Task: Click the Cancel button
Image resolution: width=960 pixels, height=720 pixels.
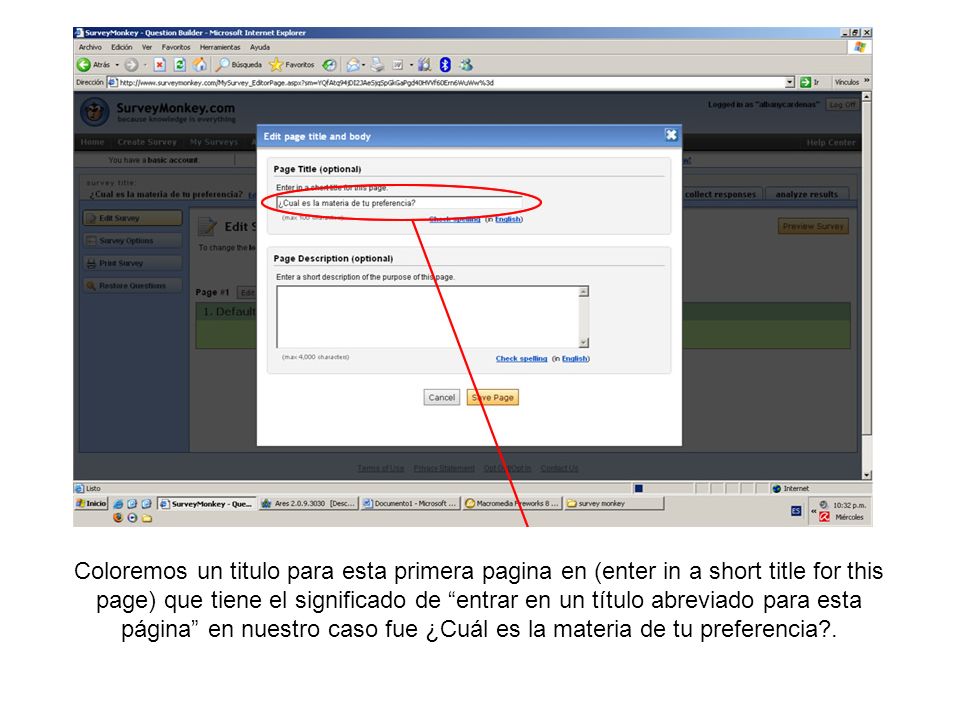Action: pyautogui.click(x=441, y=397)
